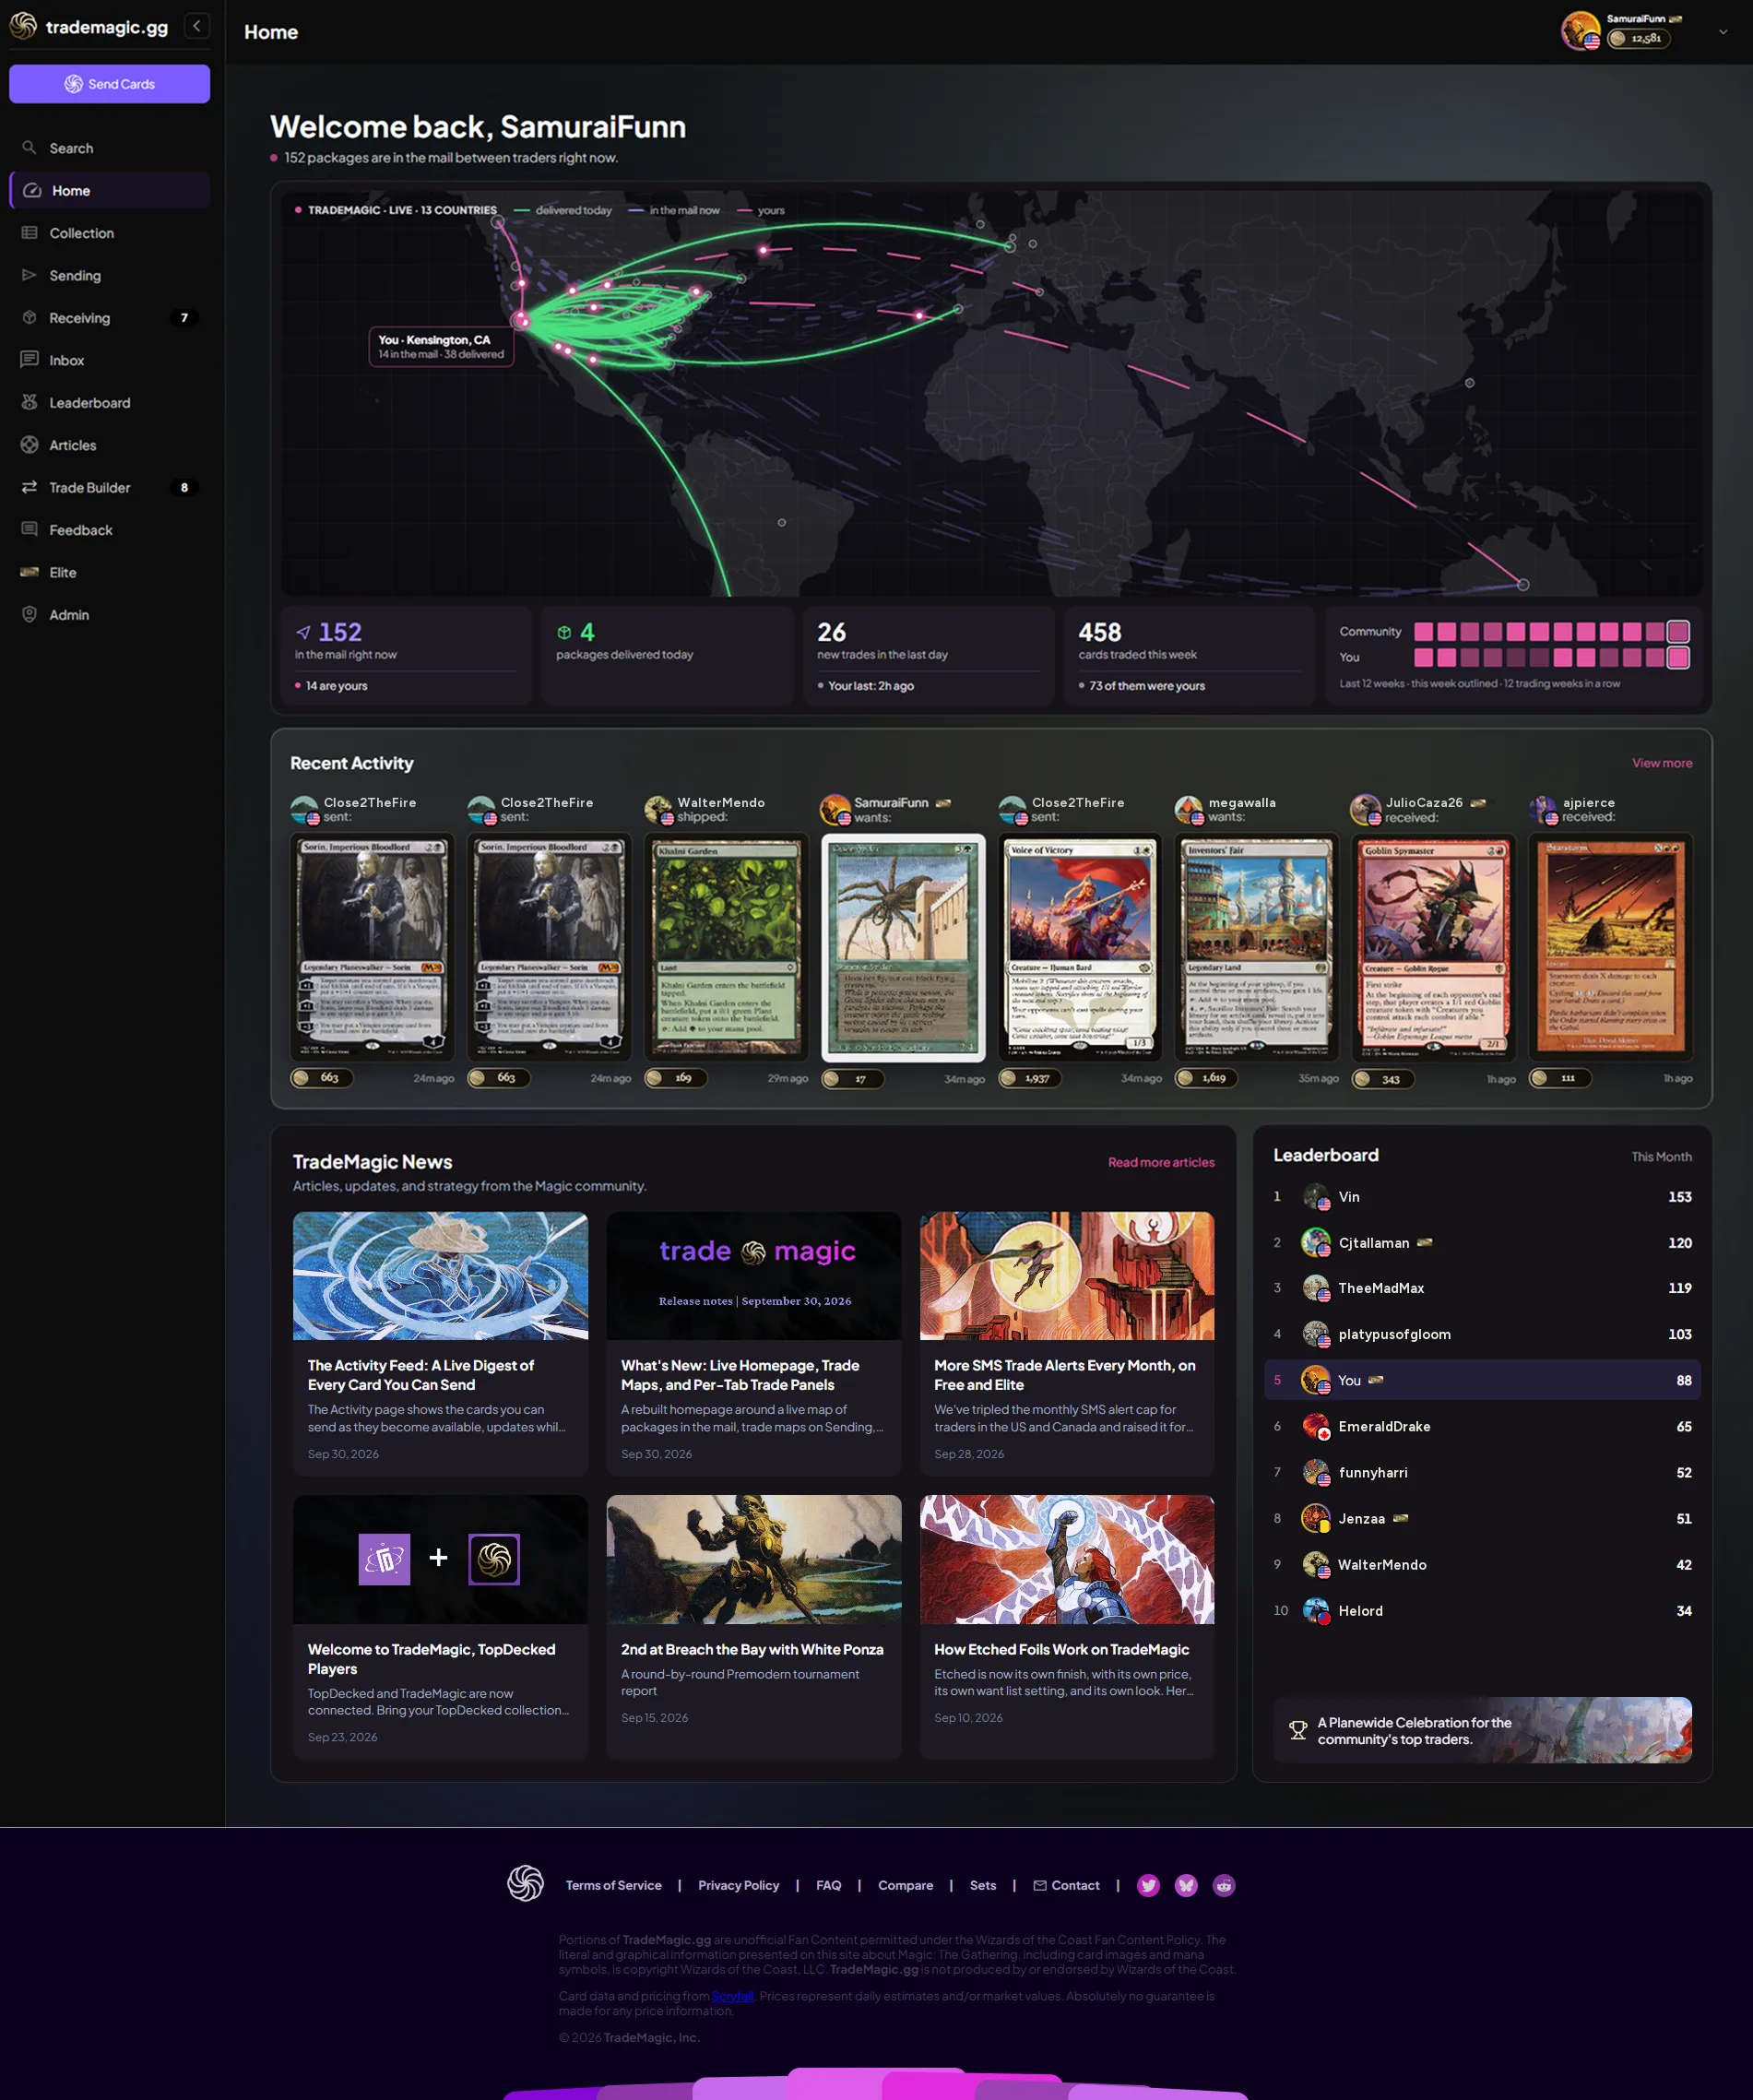1753x2100 pixels.
Task: Collapse the sidebar with the chevron button
Action: 197,26
